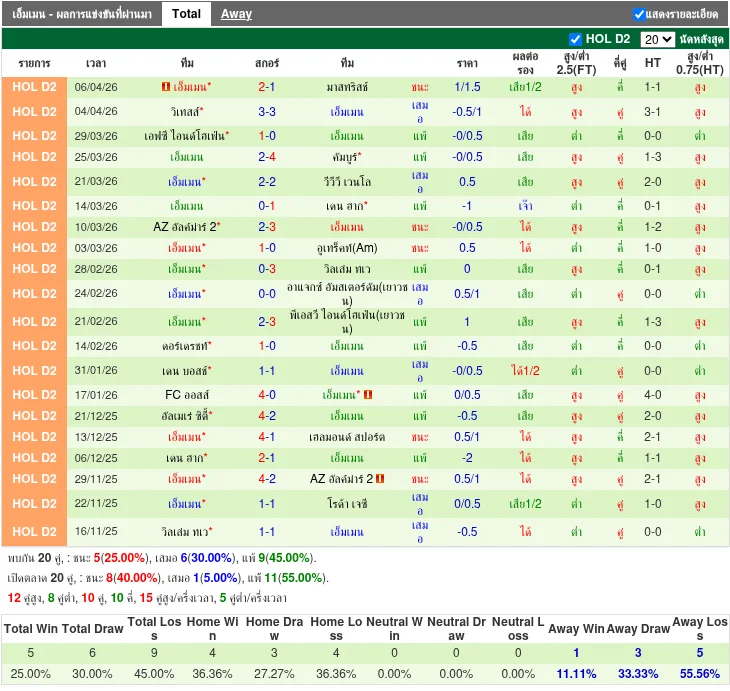
Task: Click team name เอฟซี ไอนด์โฮเฟ่น
Action: pos(185,135)
